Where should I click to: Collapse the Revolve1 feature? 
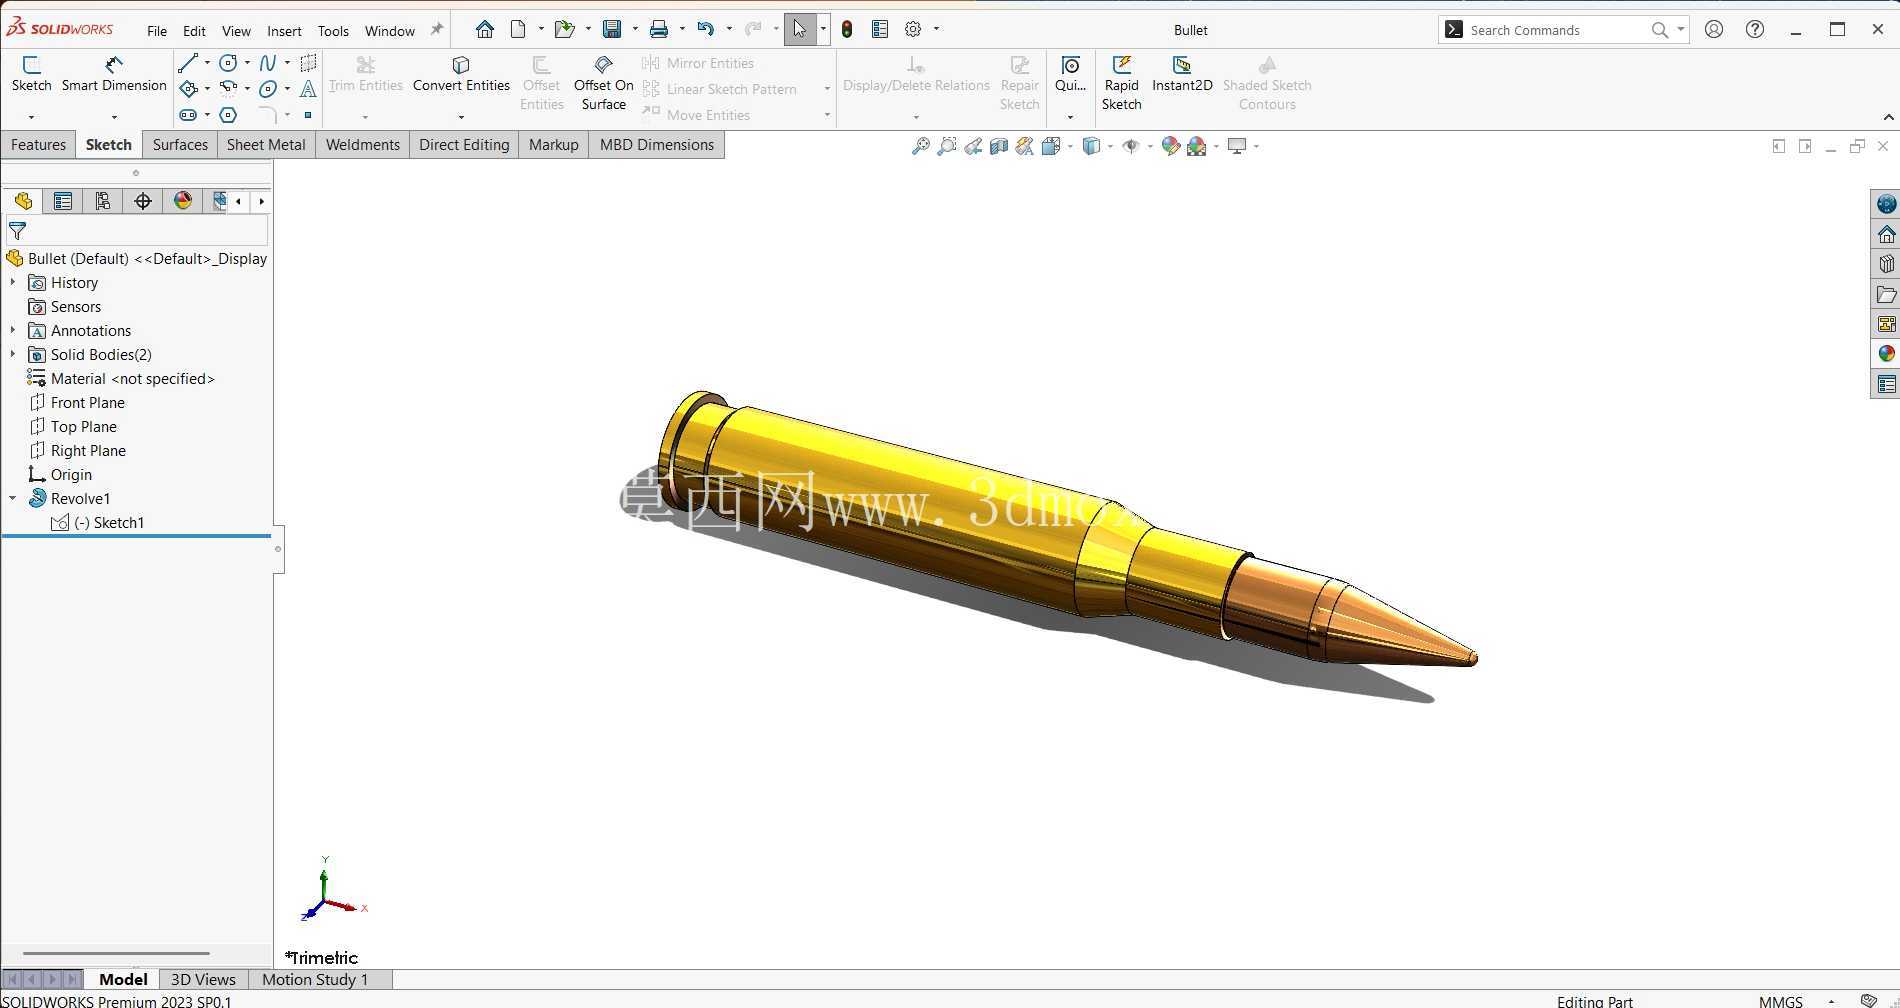pyautogui.click(x=13, y=499)
